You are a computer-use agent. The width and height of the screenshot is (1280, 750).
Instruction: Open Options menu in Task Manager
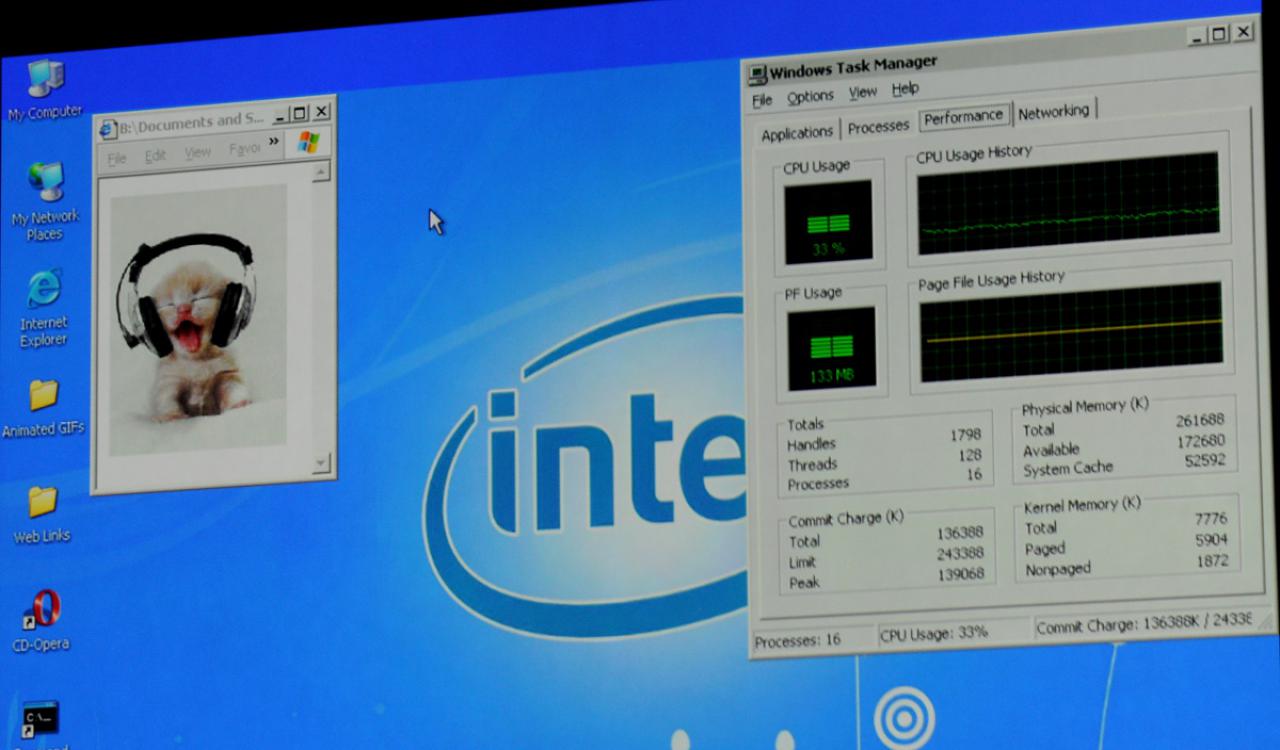point(810,97)
